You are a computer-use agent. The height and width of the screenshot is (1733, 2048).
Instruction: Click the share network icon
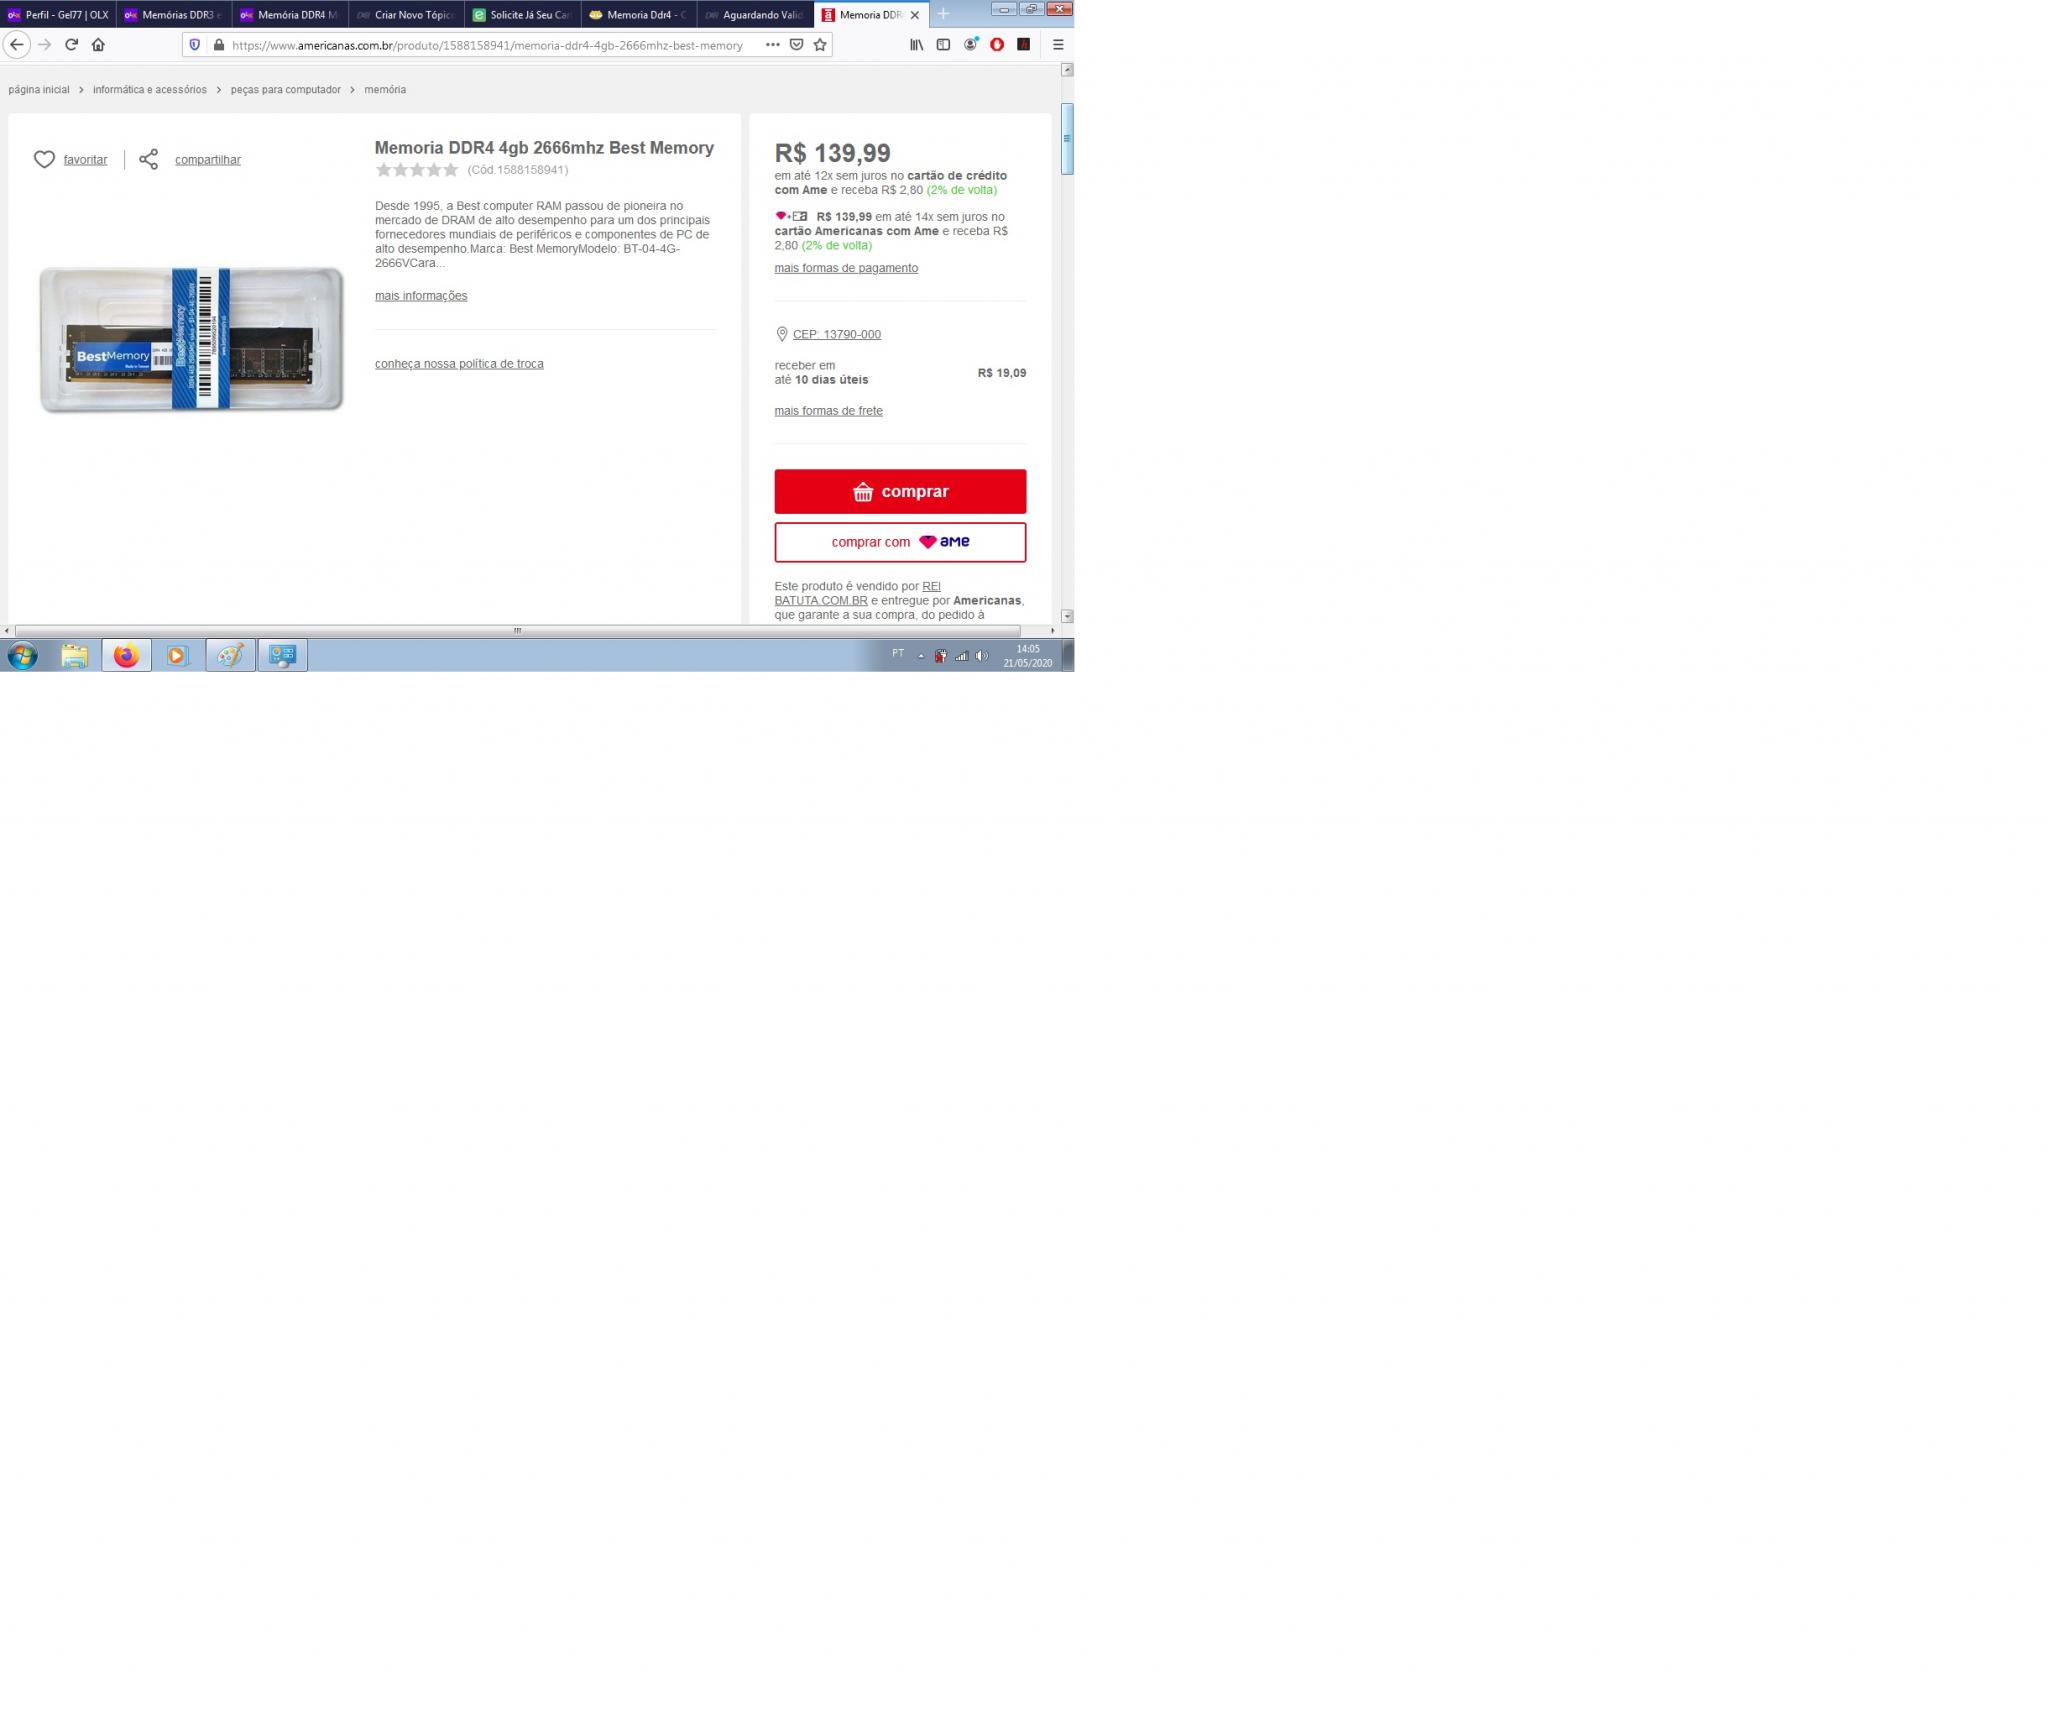pos(149,160)
